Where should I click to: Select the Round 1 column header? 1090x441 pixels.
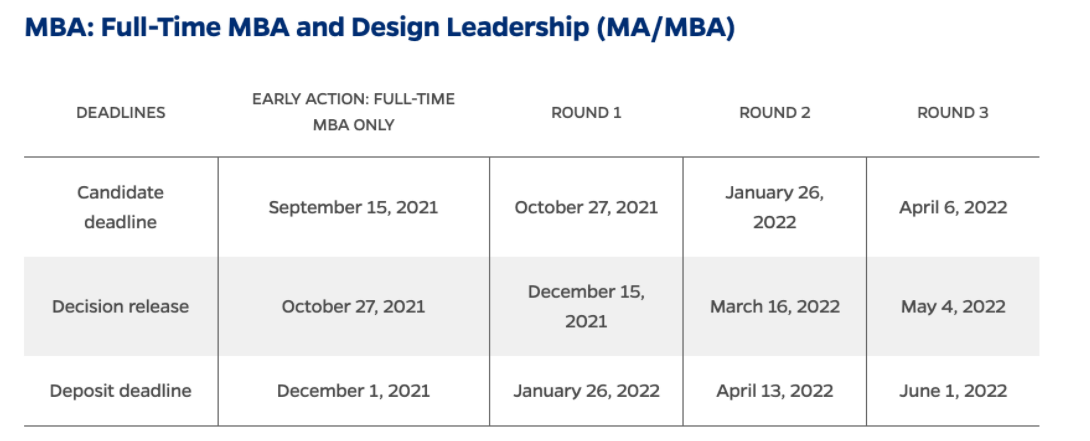586,113
